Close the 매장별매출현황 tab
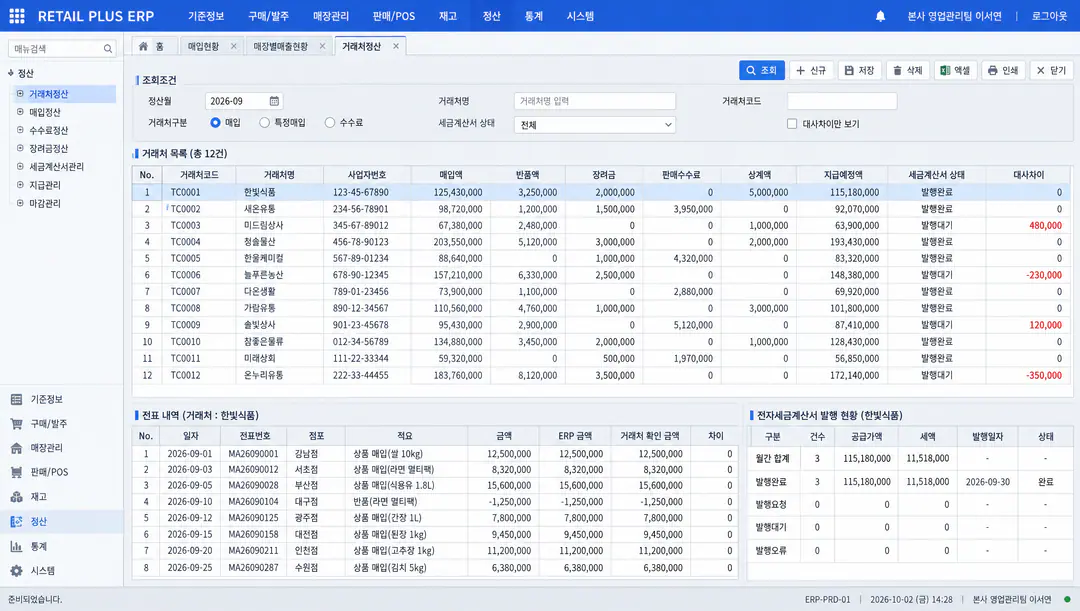The height and width of the screenshot is (611, 1080). click(x=322, y=46)
